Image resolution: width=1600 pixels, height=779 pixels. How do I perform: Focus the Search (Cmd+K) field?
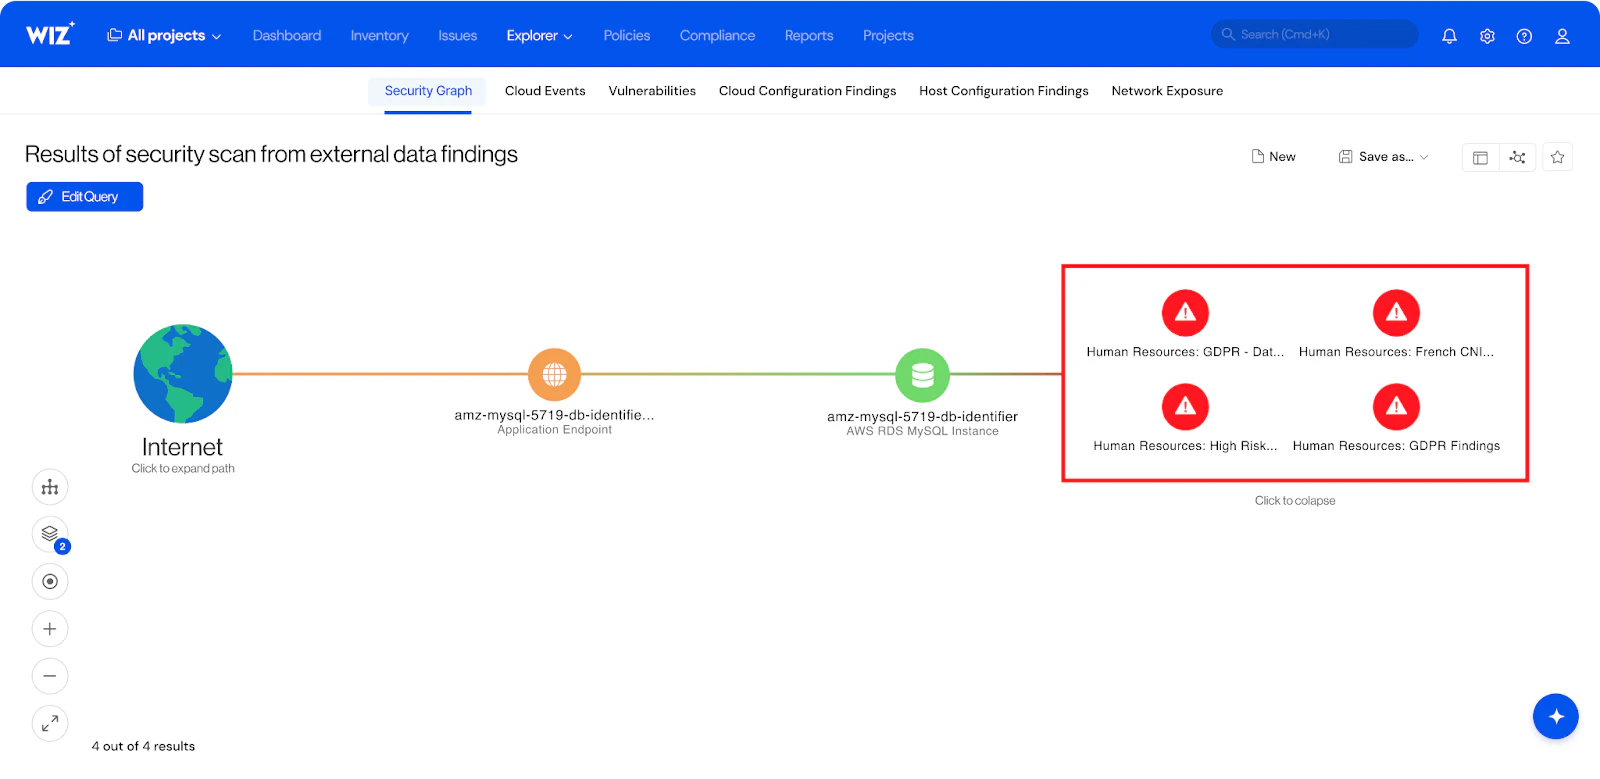[x=1314, y=34]
